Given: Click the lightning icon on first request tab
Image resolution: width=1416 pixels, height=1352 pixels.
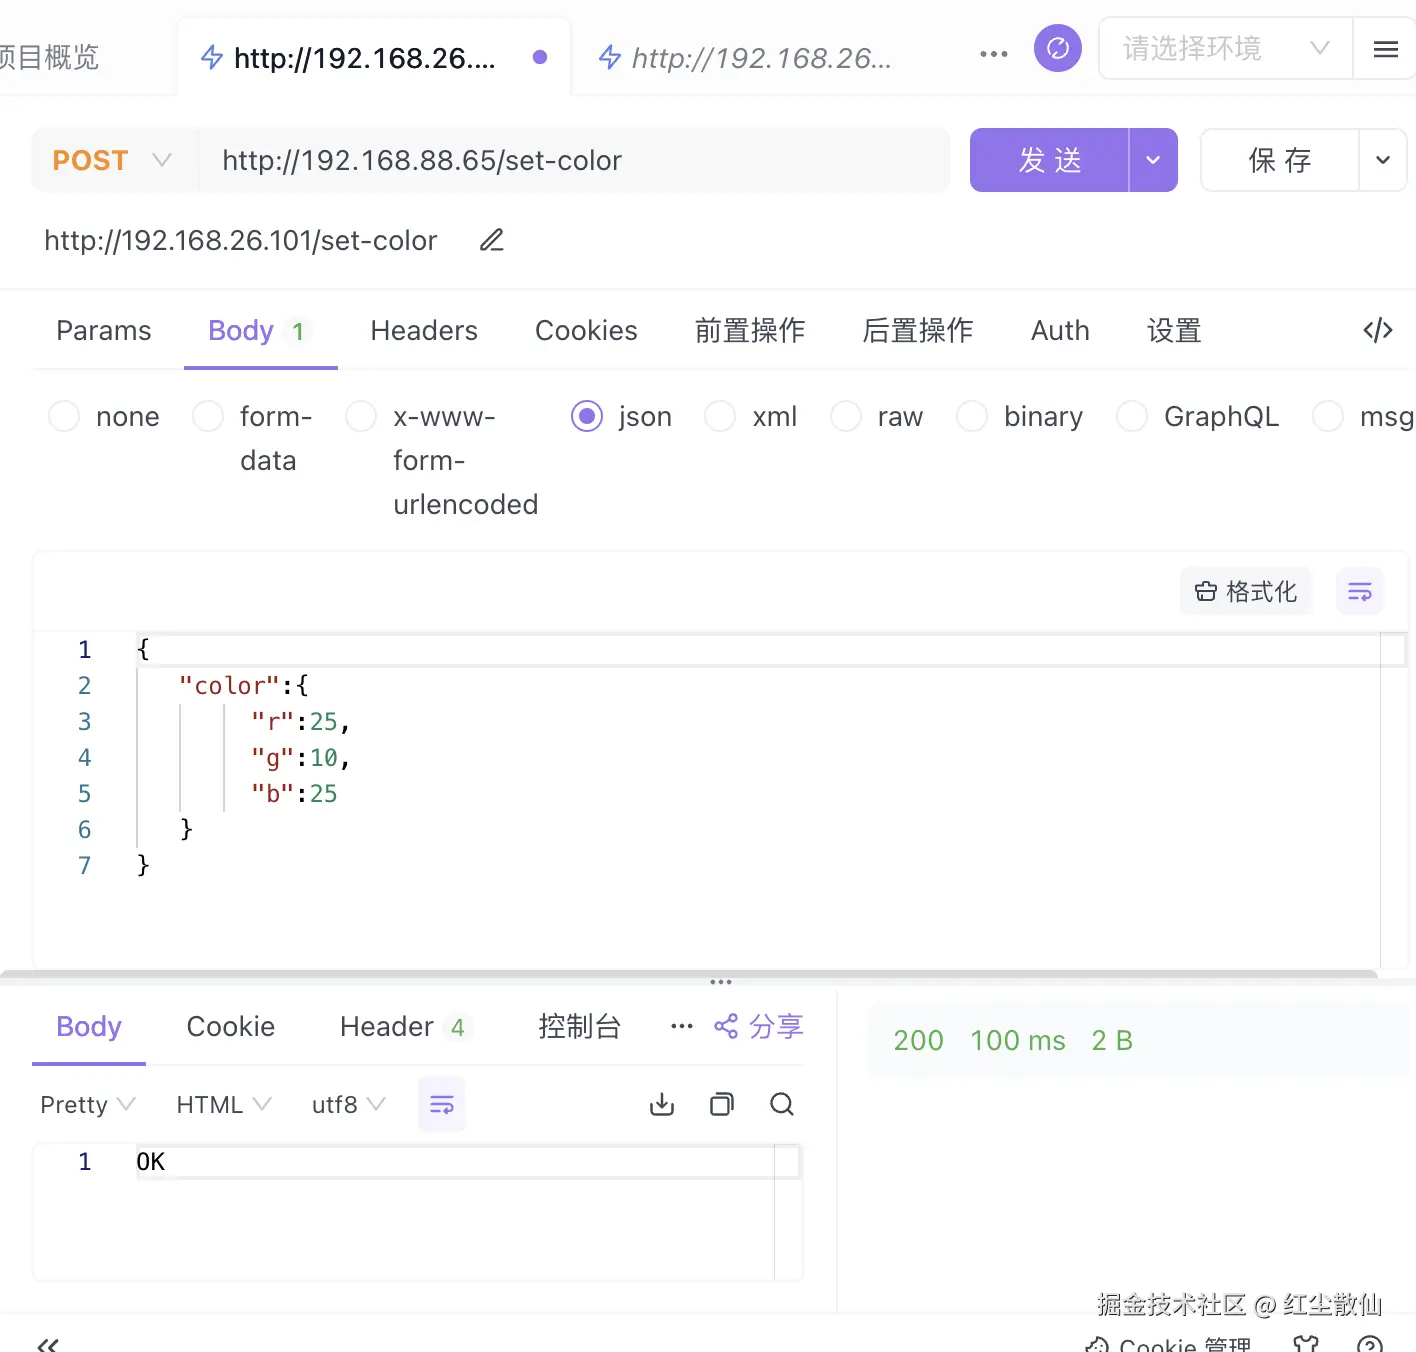Looking at the screenshot, I should (212, 57).
